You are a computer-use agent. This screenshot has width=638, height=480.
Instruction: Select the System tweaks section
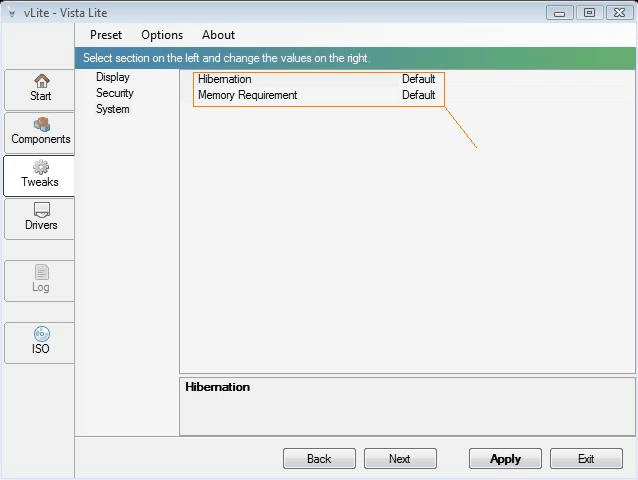pyautogui.click(x=113, y=109)
